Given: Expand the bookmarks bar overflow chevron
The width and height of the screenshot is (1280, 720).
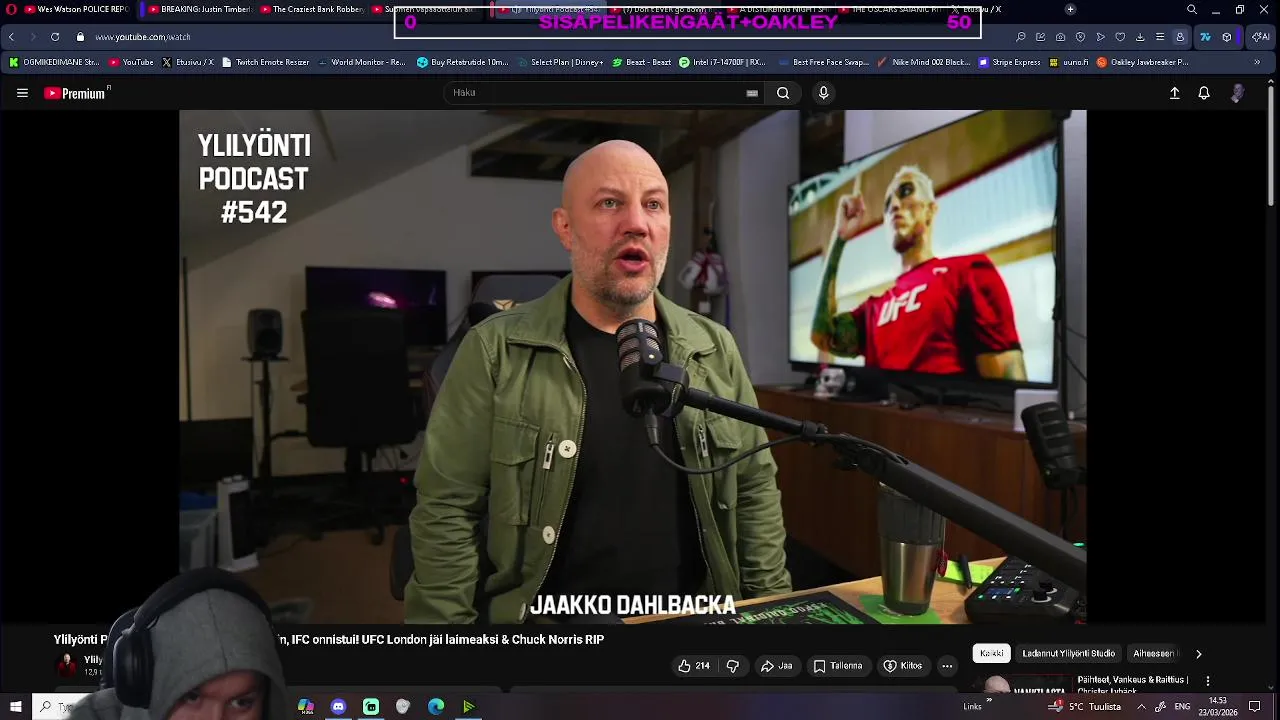Looking at the screenshot, I should [1257, 62].
